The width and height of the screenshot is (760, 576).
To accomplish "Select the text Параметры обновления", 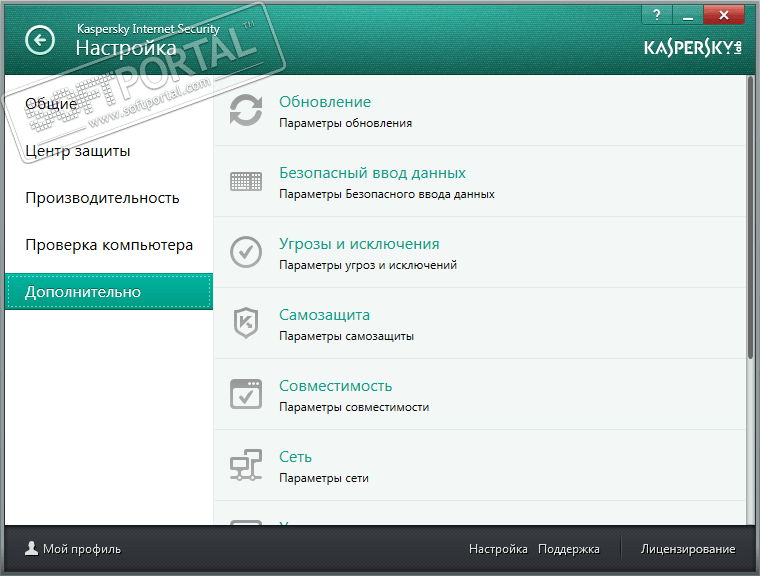I will (345, 123).
